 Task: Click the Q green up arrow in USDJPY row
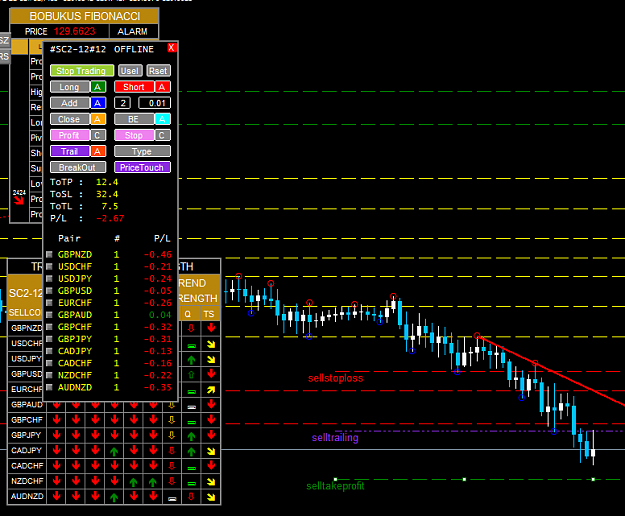191,360
